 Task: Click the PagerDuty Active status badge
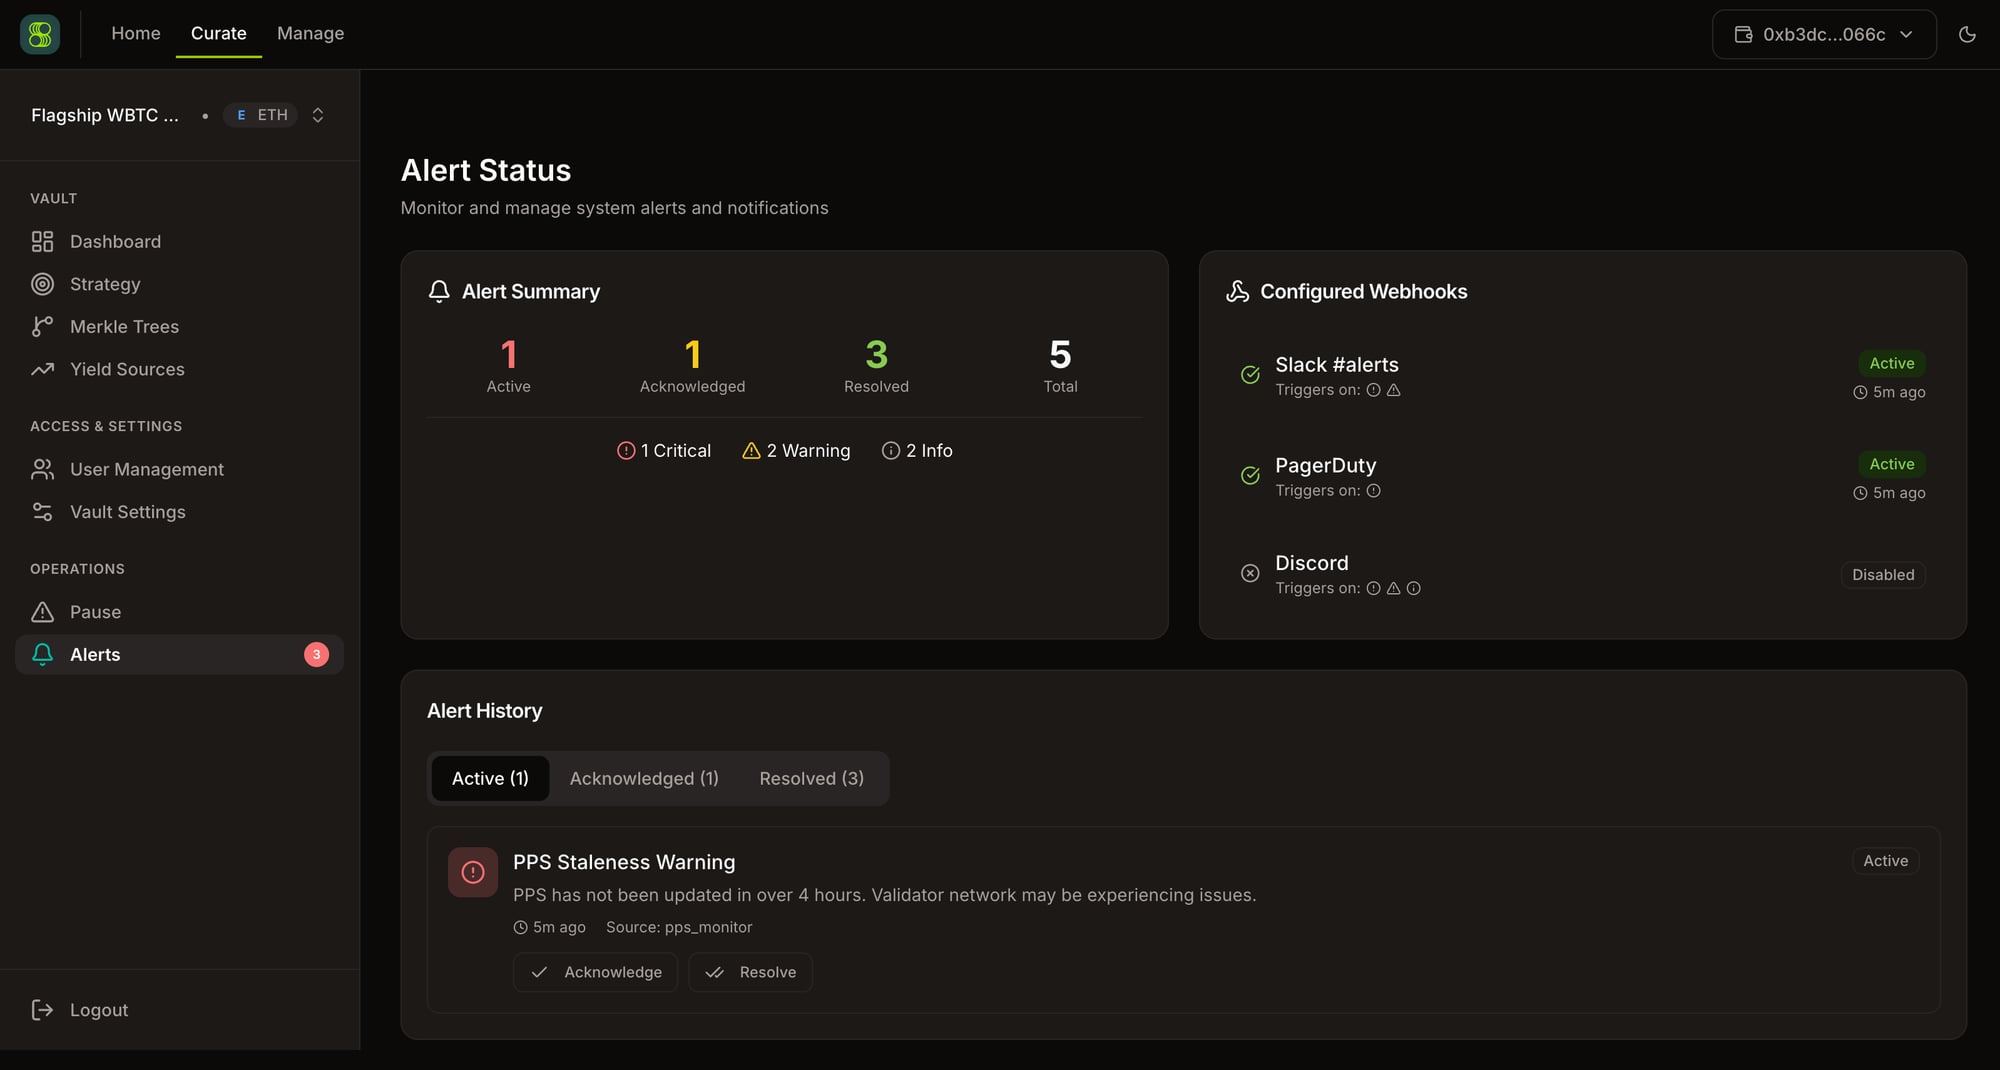point(1891,464)
